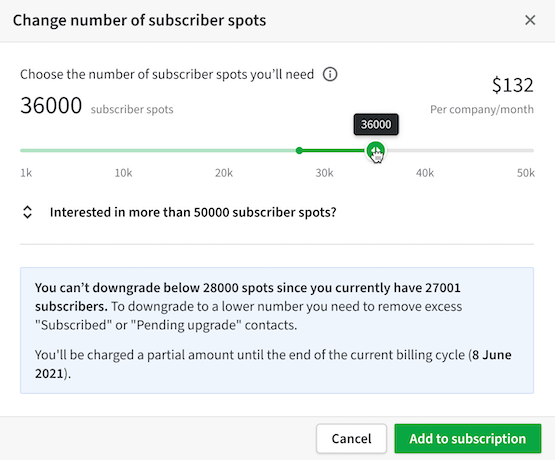Click the 50k slider label
This screenshot has width=555, height=460.
pyautogui.click(x=526, y=173)
